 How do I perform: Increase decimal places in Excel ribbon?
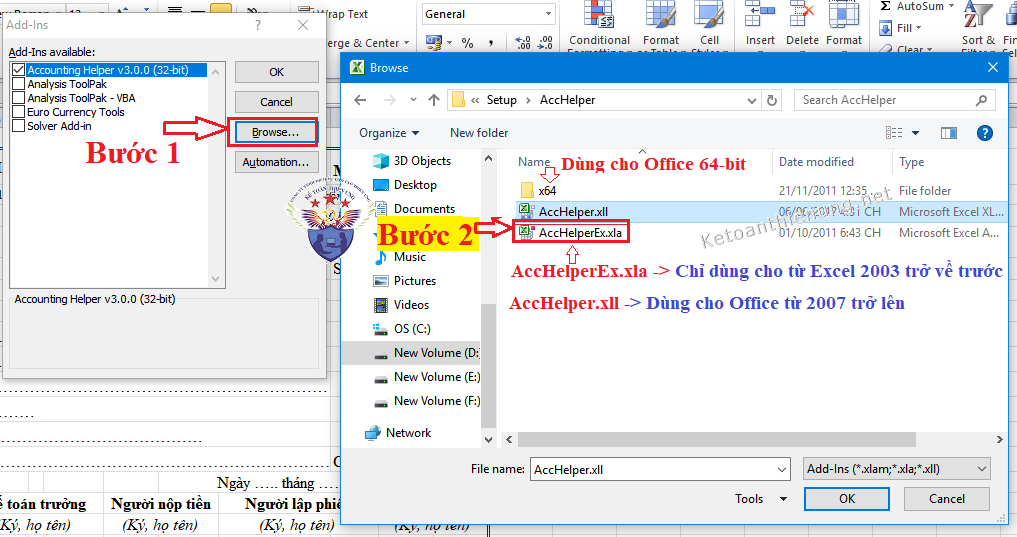pos(523,43)
